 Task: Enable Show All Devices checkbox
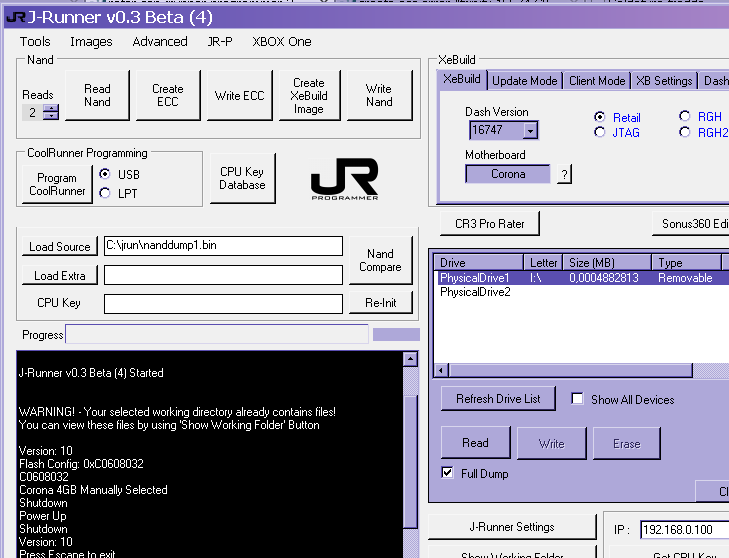tap(577, 399)
